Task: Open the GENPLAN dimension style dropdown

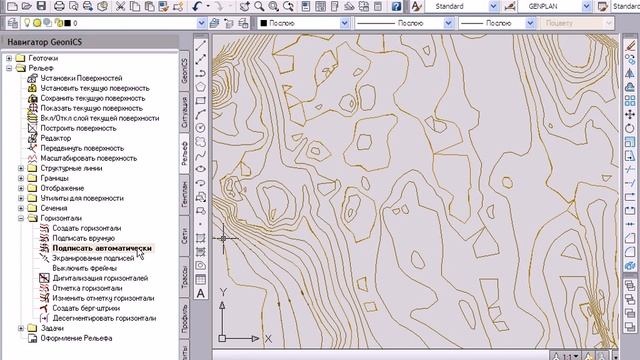Action: [587, 7]
